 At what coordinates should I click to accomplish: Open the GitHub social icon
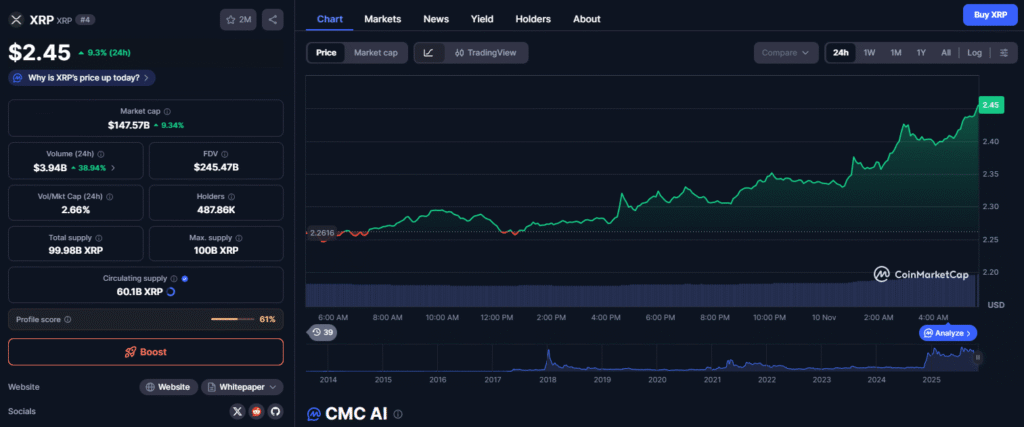tap(275, 411)
